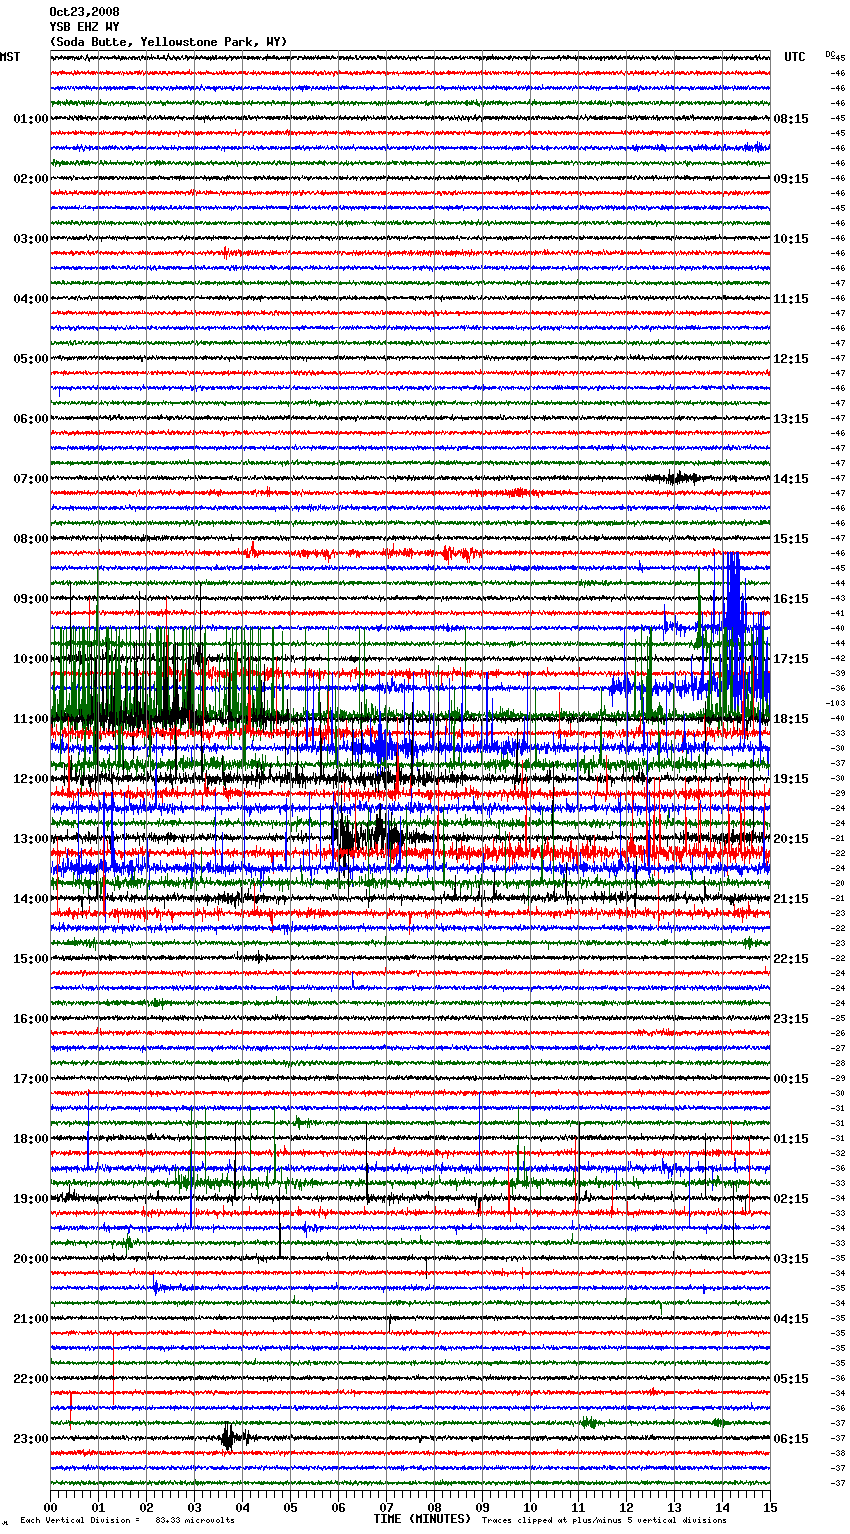Pick the "20:15" UTC time label
Viewport: 850px width, 1534px height.
pyautogui.click(x=791, y=839)
